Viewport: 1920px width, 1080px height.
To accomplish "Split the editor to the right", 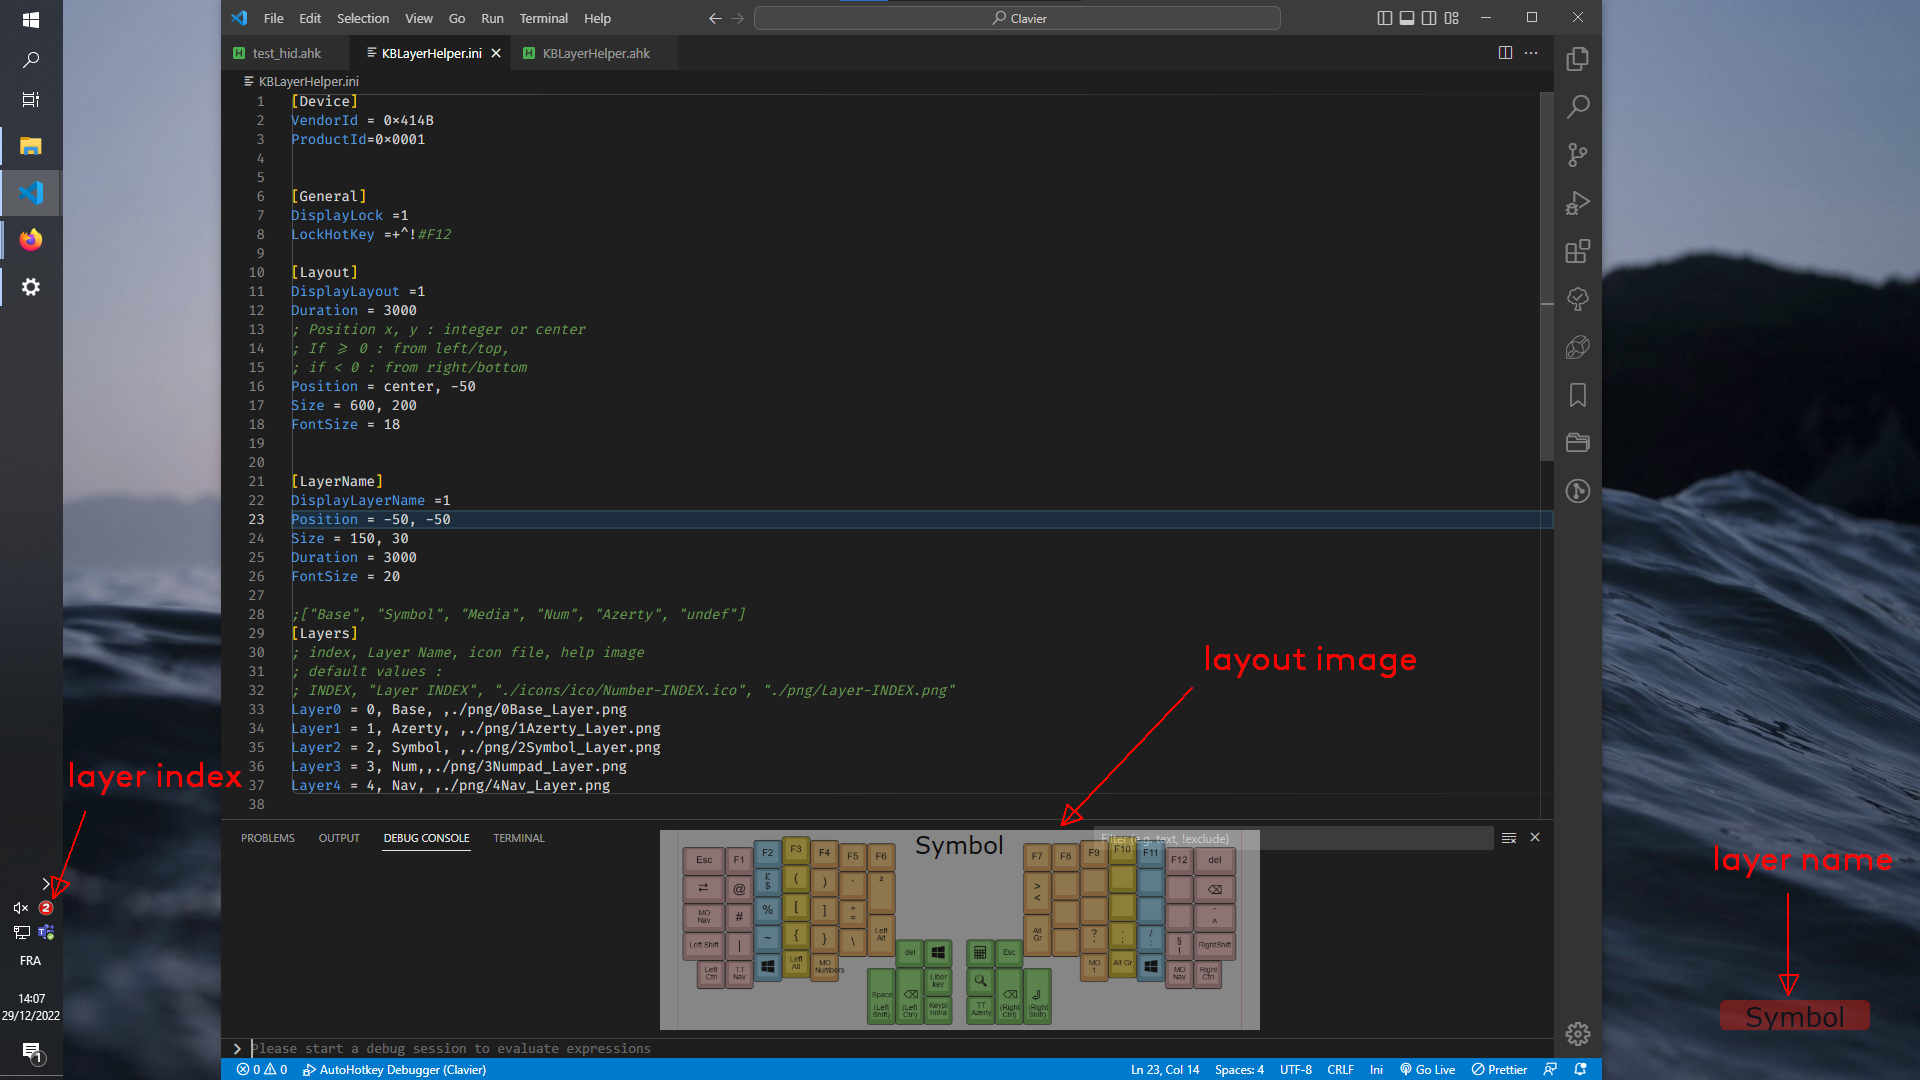I will click(1505, 53).
